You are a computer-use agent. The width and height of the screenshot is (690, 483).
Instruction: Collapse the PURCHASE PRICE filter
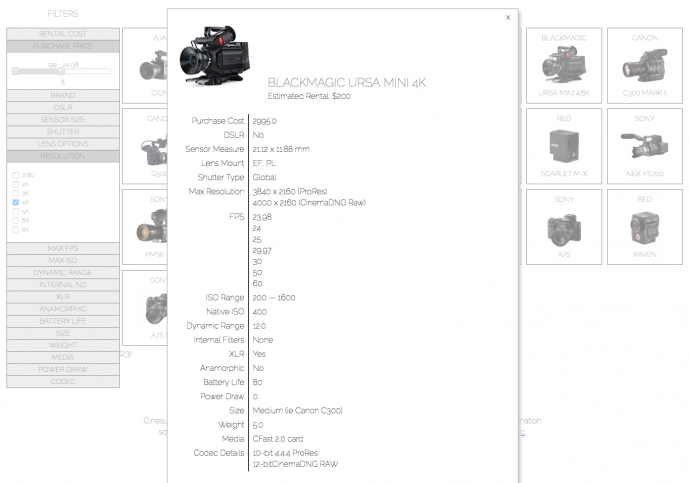click(63, 46)
